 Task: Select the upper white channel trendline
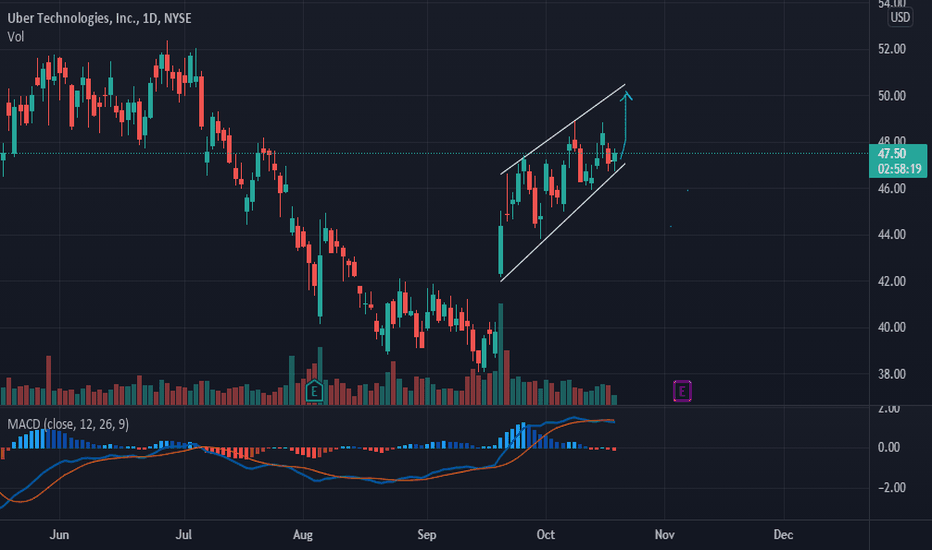point(563,130)
